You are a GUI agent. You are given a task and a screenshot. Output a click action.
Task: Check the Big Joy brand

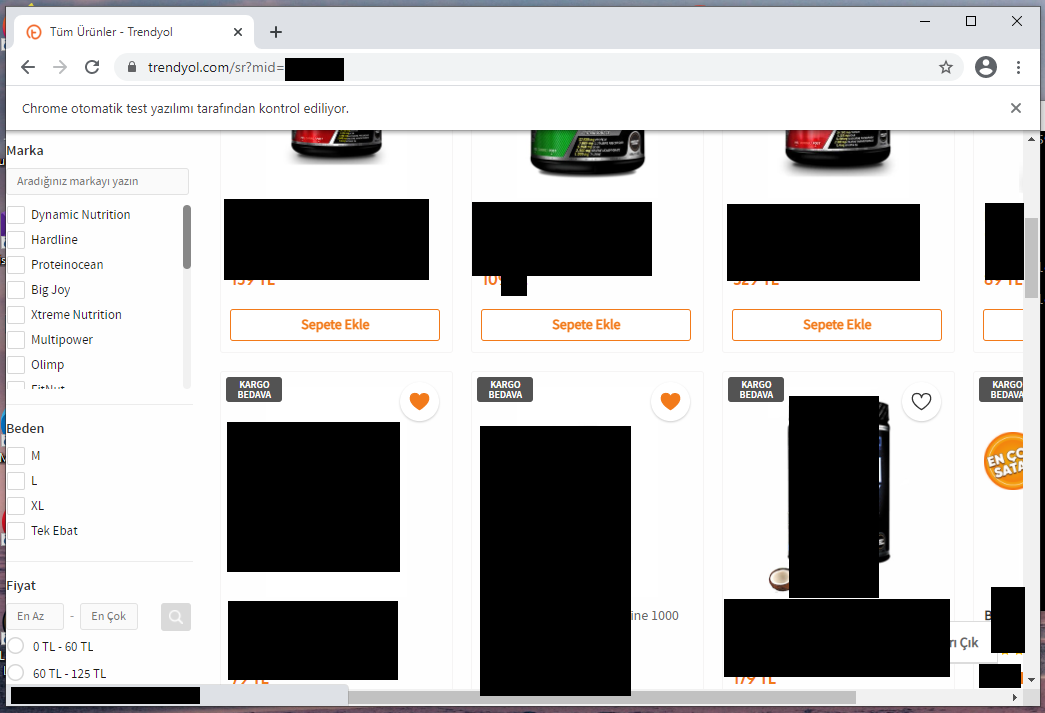coord(17,290)
